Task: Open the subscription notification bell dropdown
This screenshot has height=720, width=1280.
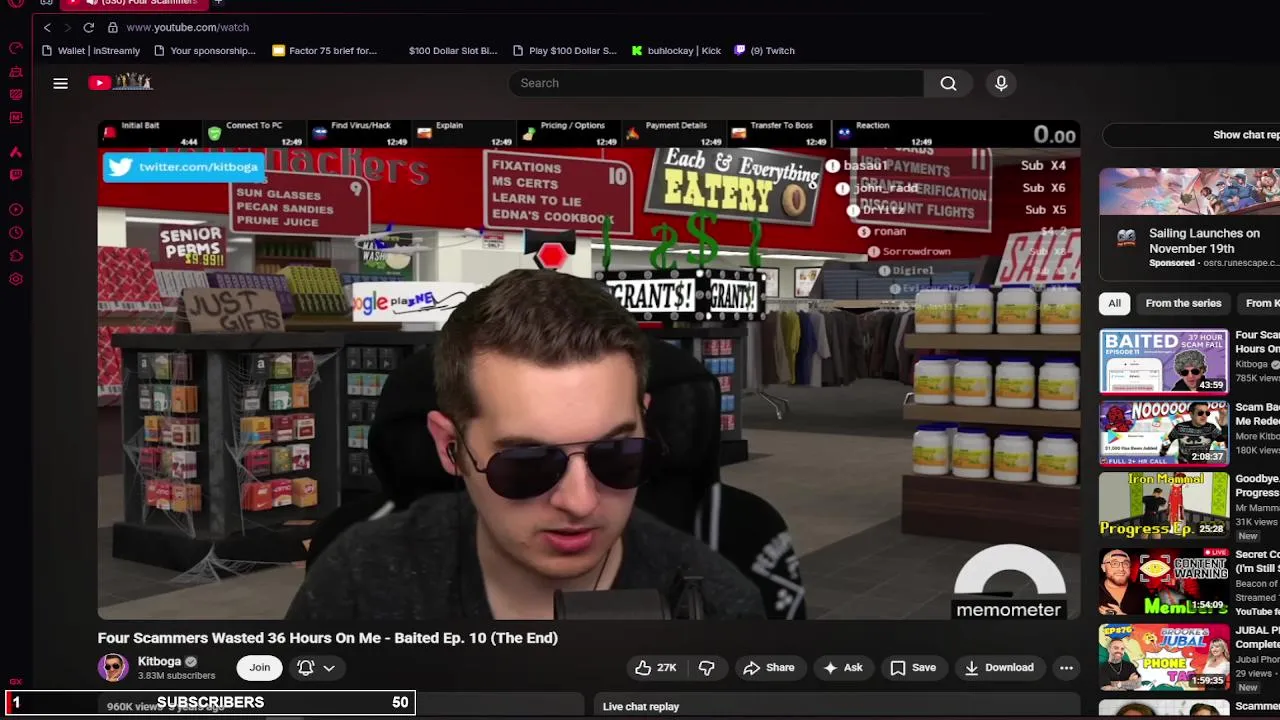Action: point(315,668)
